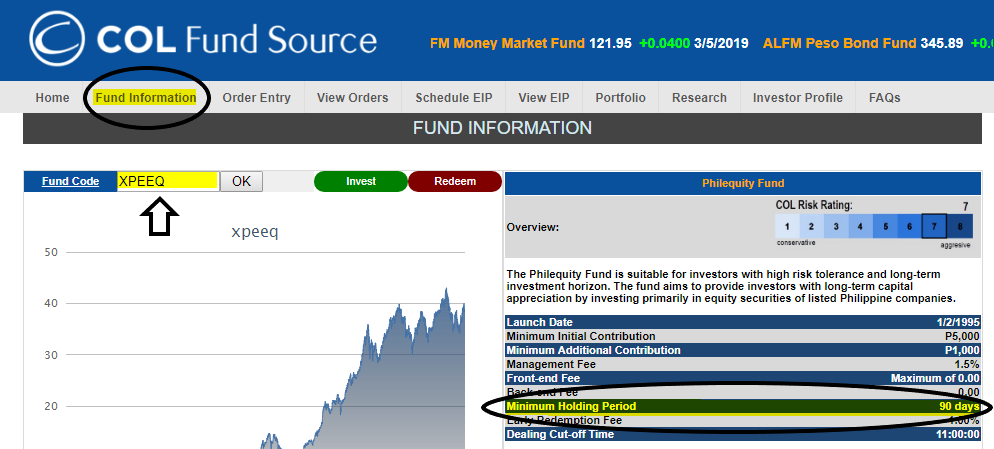The width and height of the screenshot is (994, 449).
Task: Click the Front-end Fee row
Action: pyautogui.click(x=743, y=378)
